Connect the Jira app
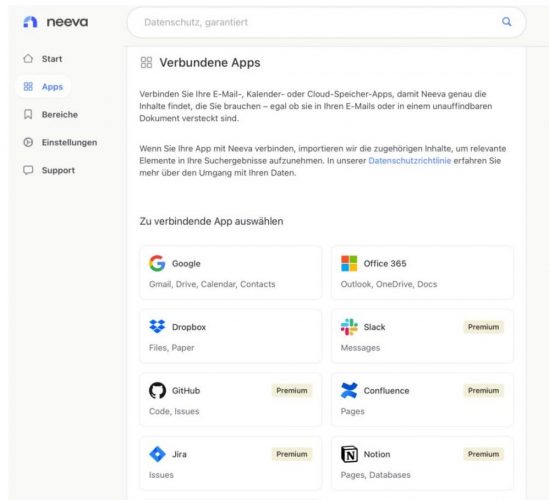The image size is (549, 500). (230, 463)
